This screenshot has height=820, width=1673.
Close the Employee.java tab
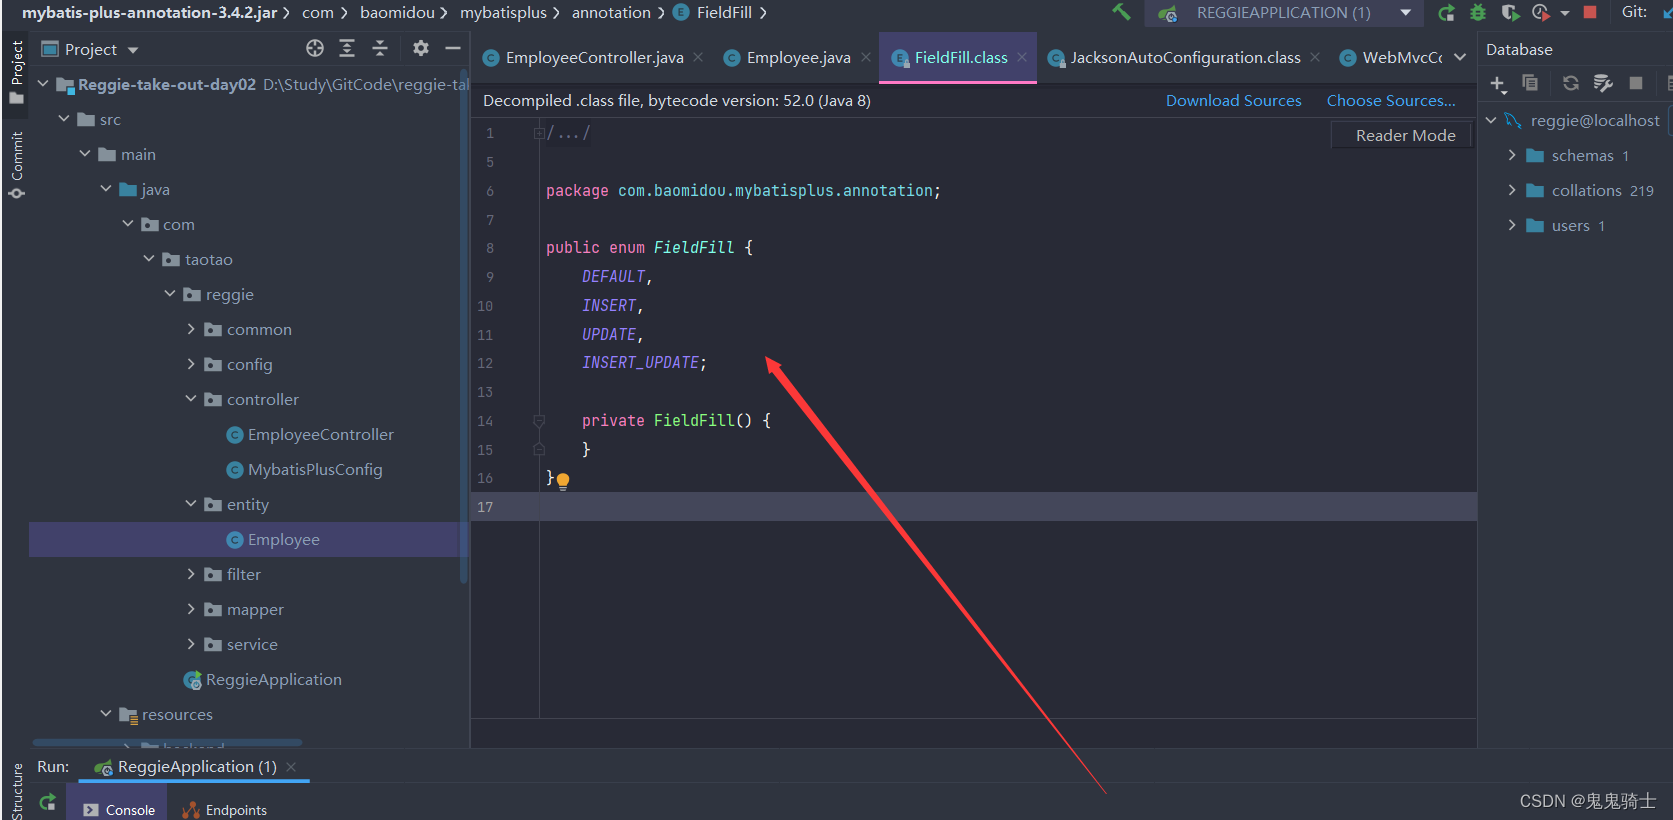(x=866, y=57)
